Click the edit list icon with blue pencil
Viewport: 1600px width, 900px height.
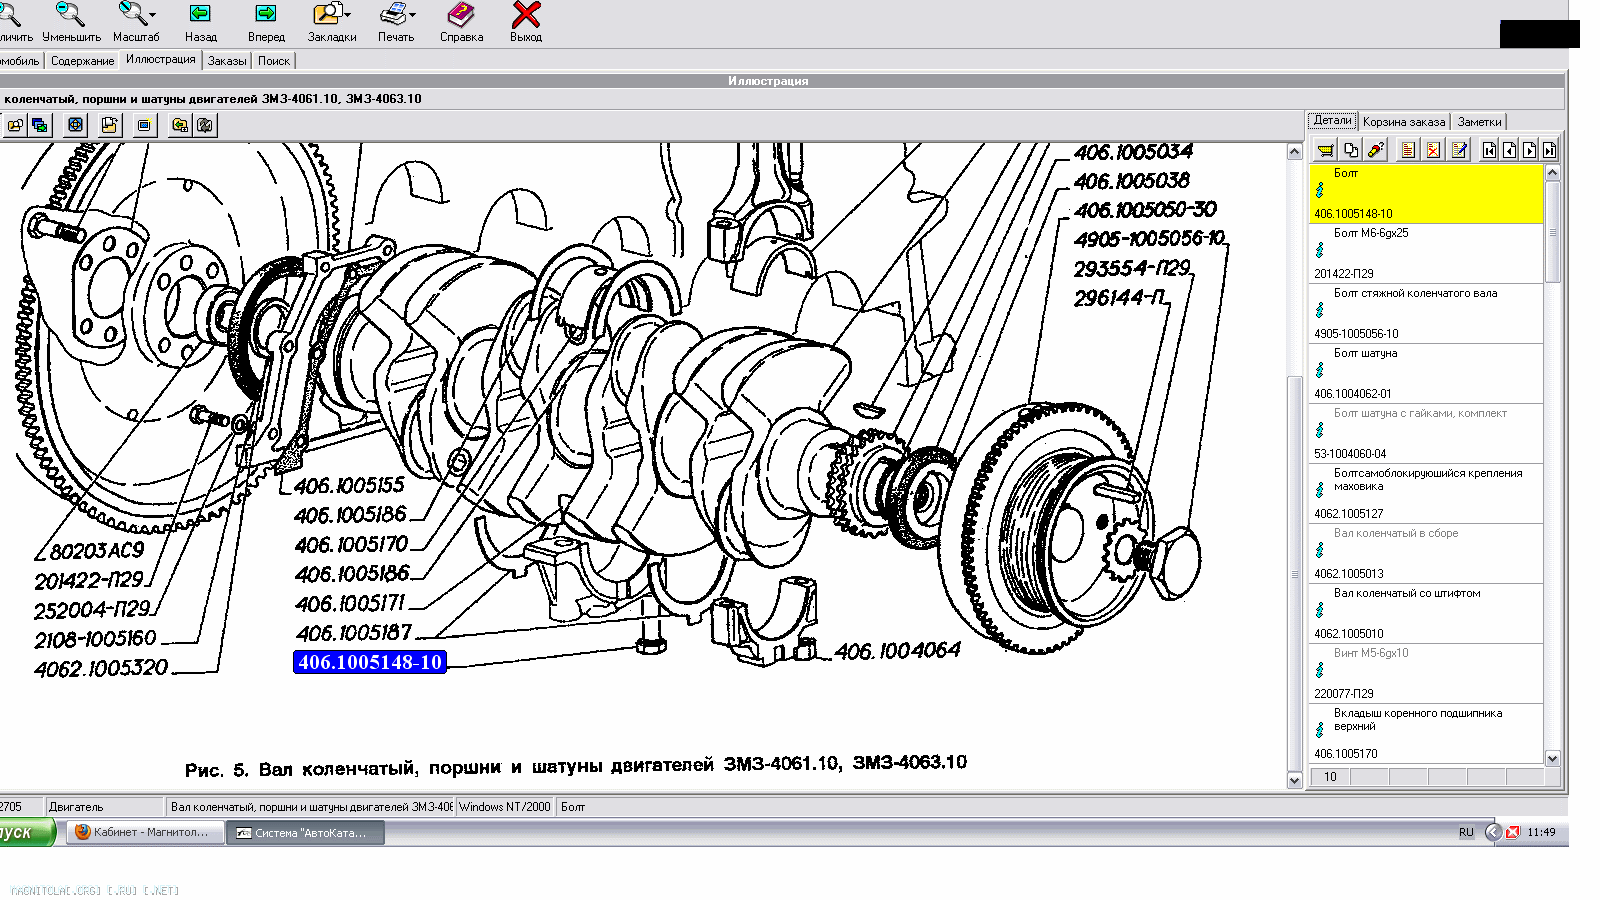click(1459, 150)
